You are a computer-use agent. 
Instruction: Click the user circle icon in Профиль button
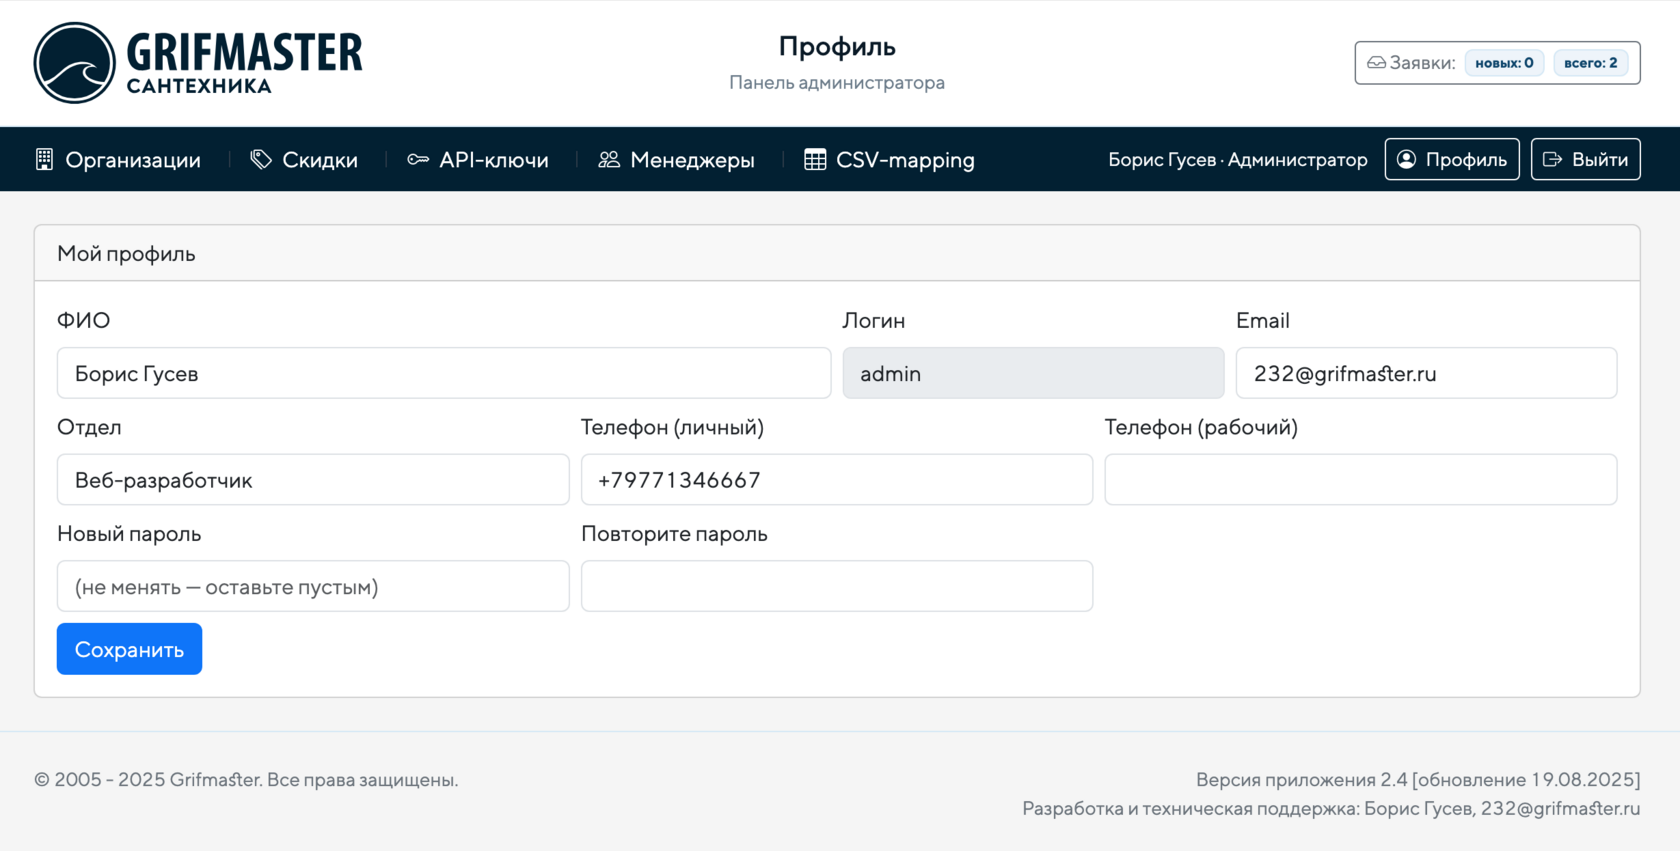[x=1406, y=160]
